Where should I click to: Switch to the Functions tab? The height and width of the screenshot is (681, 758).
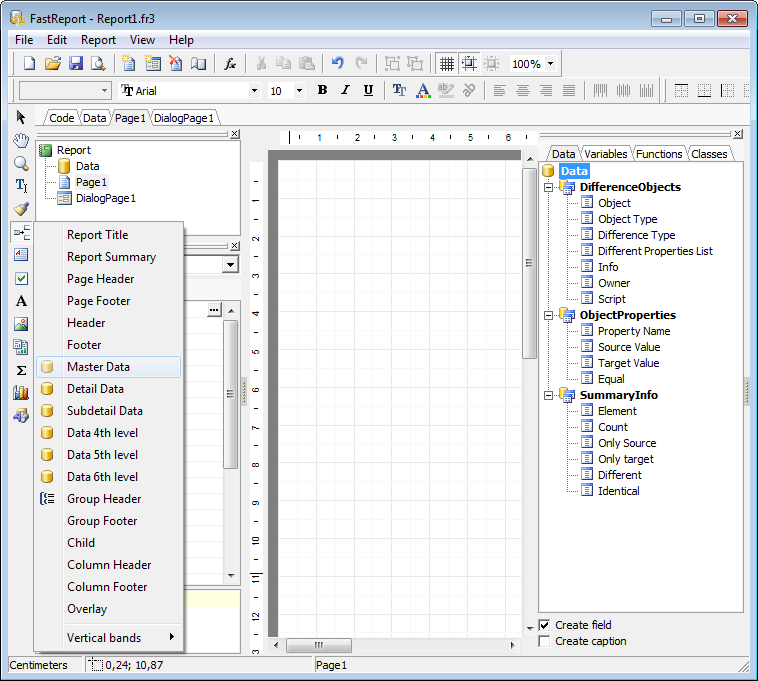click(x=659, y=154)
